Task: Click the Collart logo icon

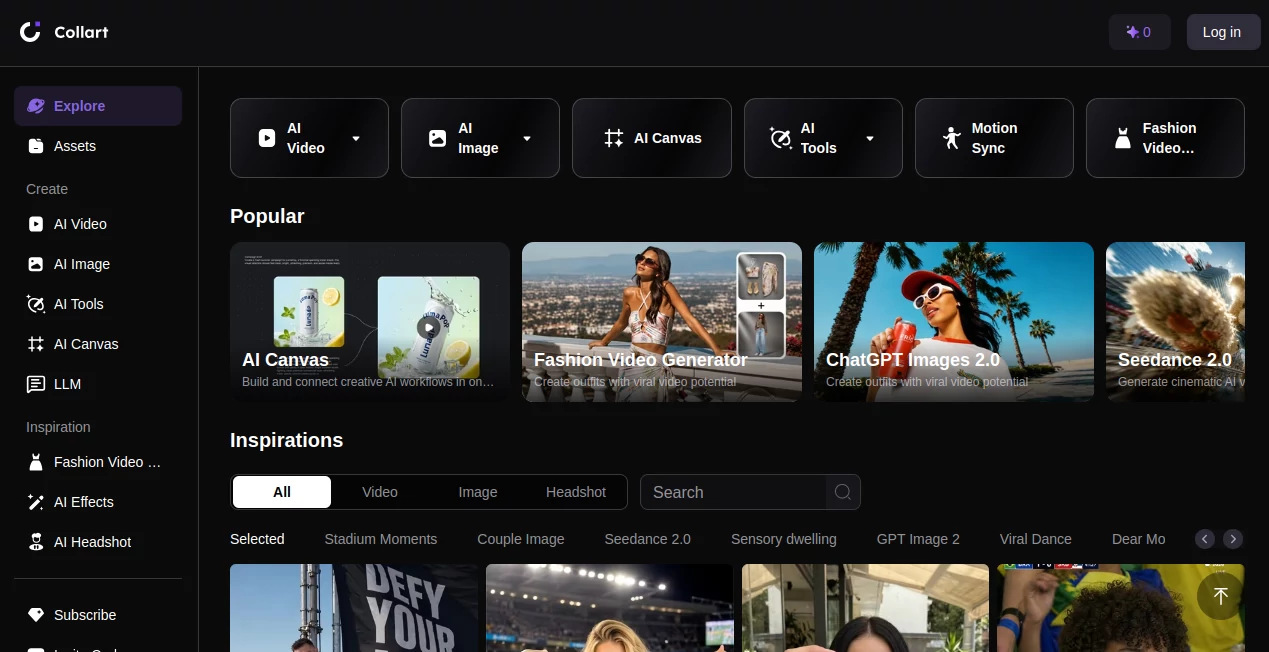Action: click(x=31, y=32)
